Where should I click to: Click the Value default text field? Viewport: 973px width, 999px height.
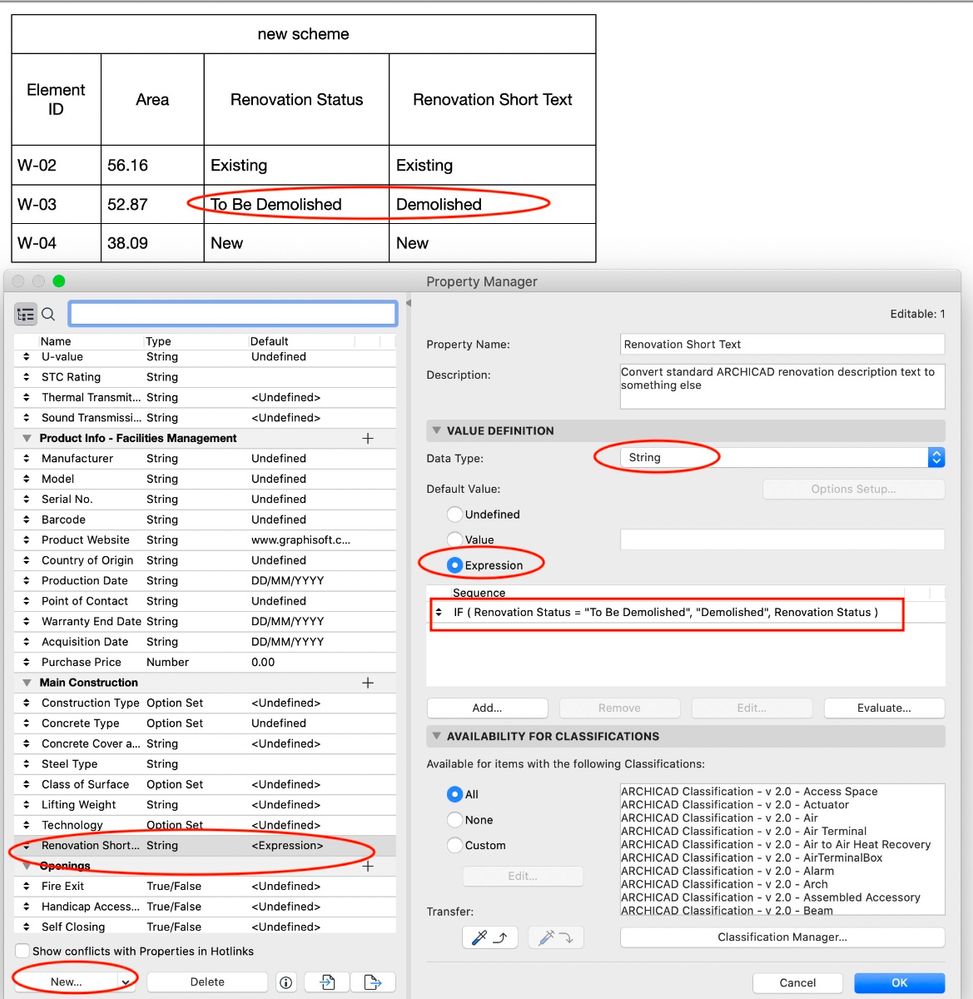[782, 540]
